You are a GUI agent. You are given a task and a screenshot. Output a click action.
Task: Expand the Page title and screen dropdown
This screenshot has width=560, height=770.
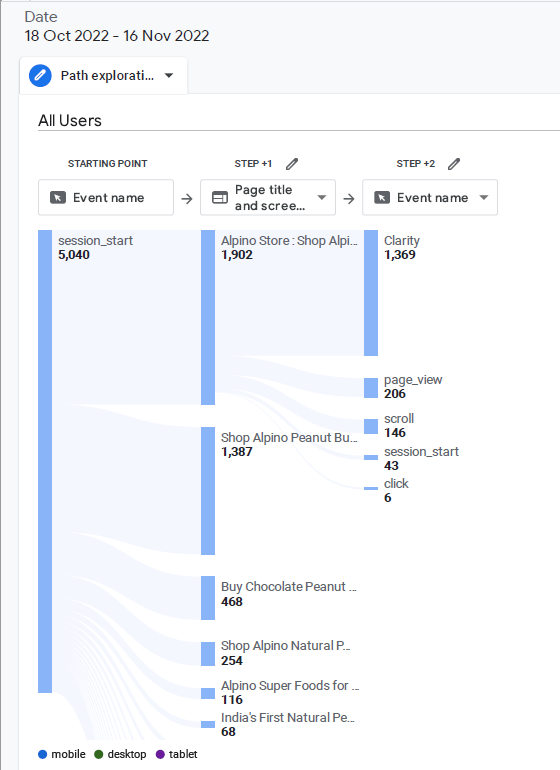[322, 197]
